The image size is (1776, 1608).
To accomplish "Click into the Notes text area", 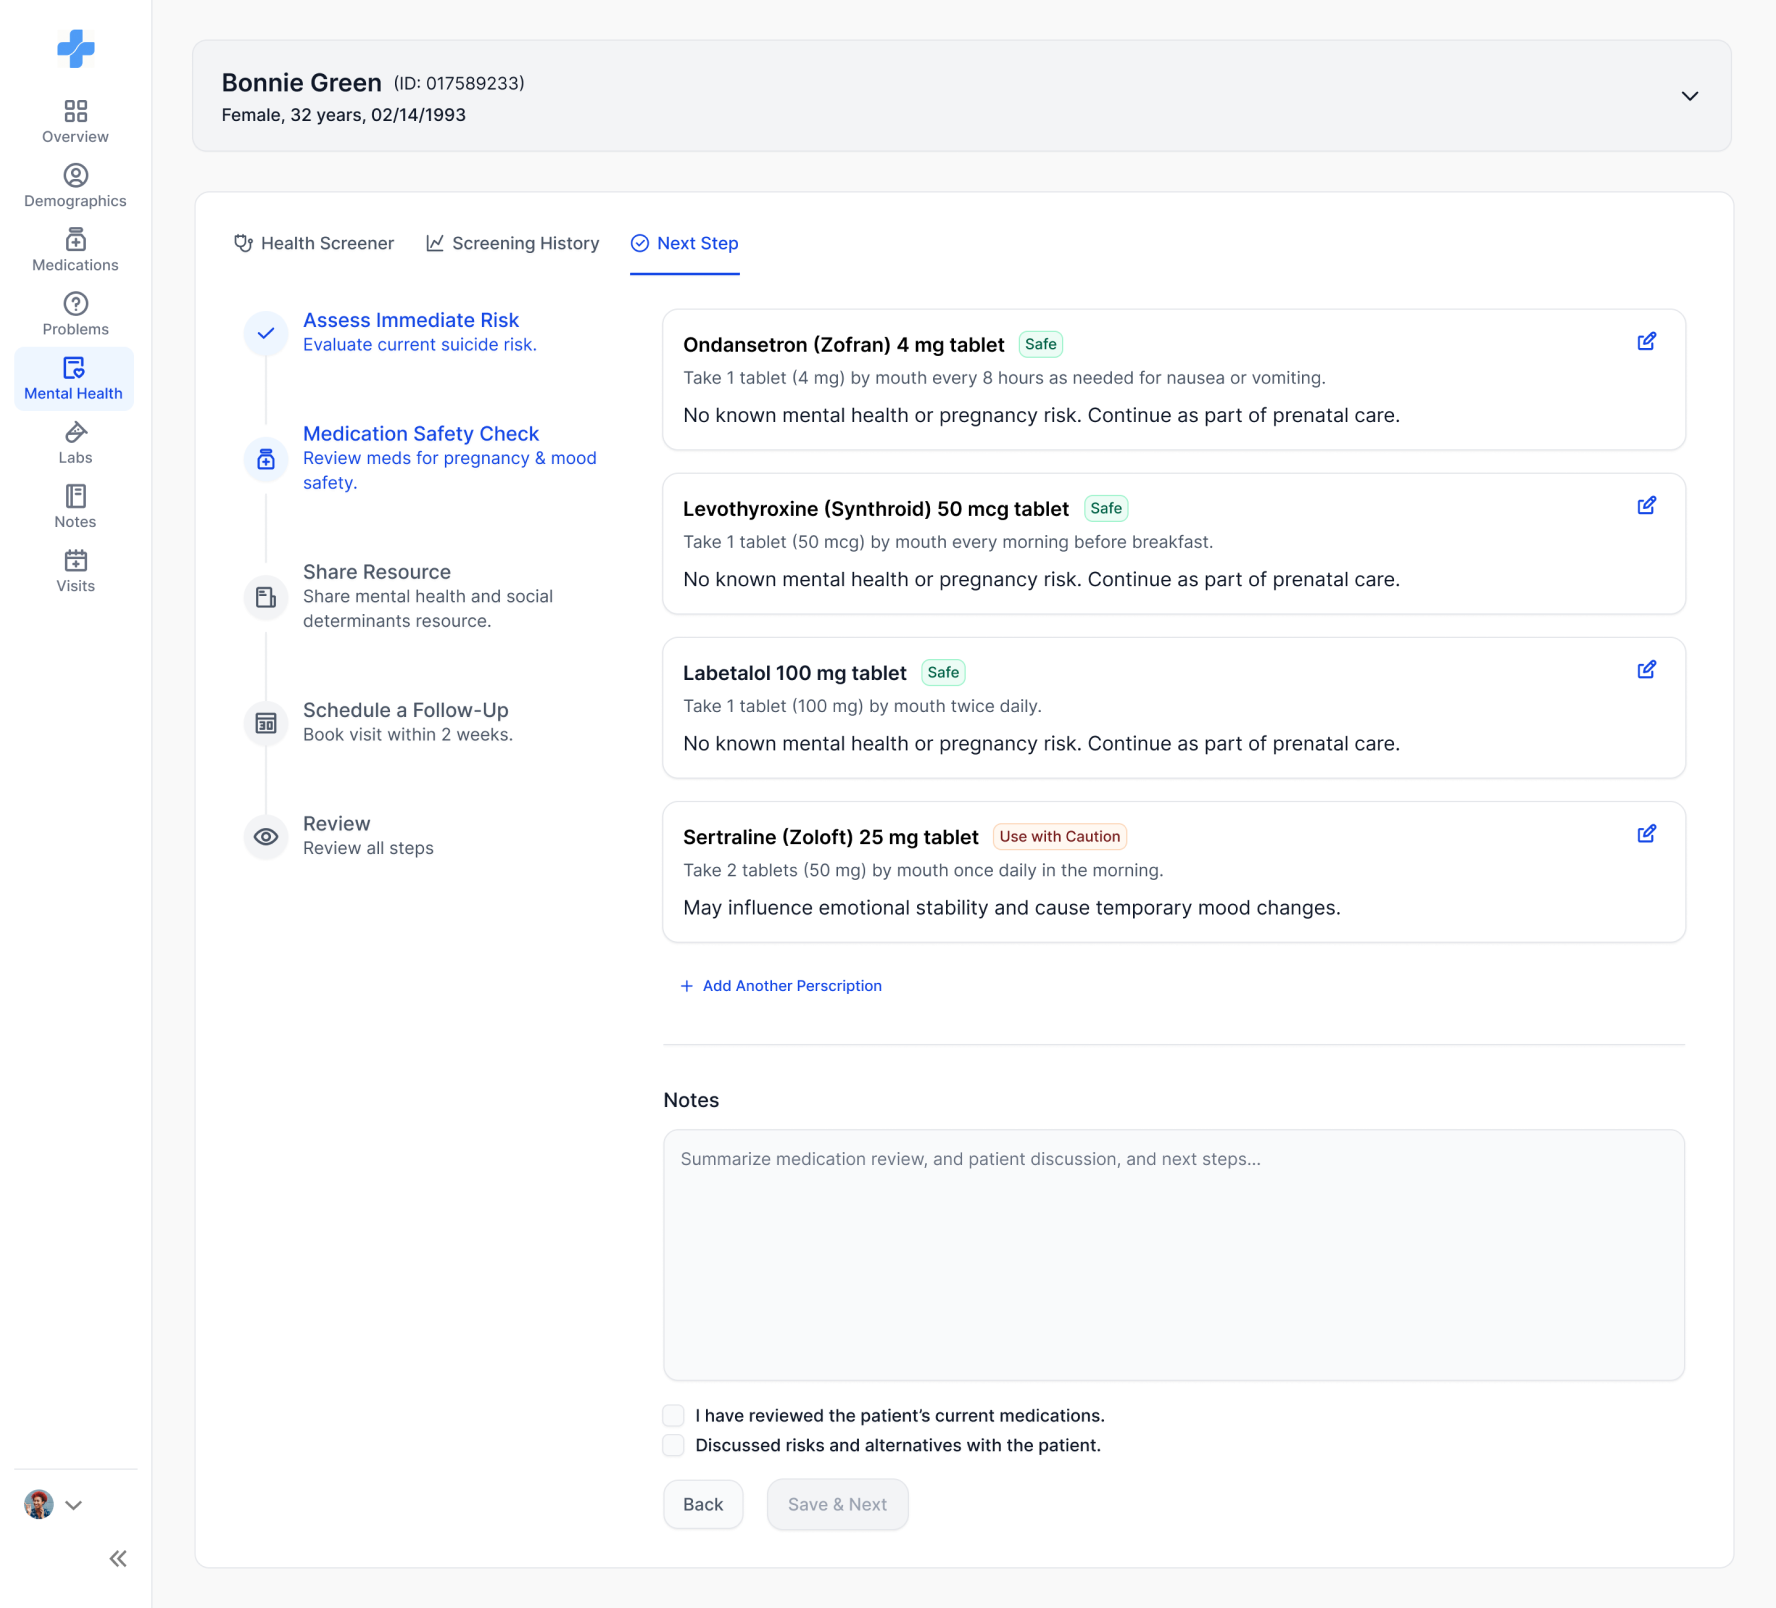I will 1174,1255.
